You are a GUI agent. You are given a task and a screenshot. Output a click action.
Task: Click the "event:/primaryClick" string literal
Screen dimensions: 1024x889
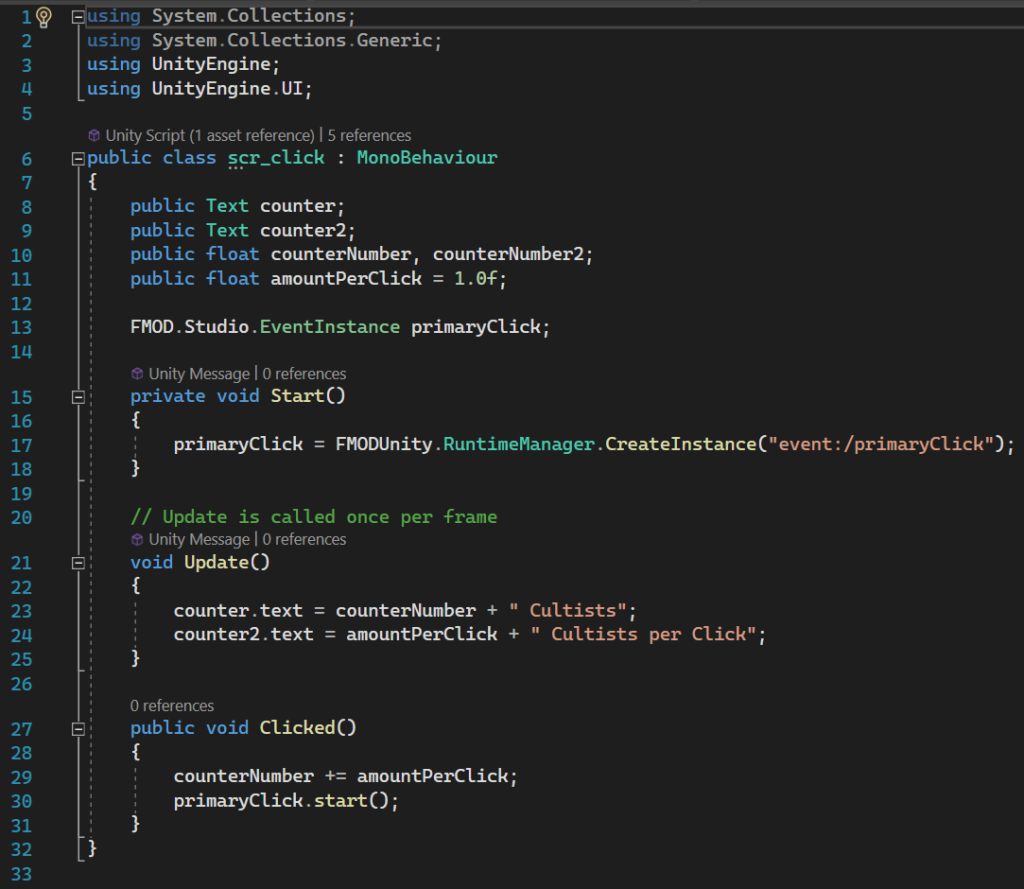coord(881,444)
